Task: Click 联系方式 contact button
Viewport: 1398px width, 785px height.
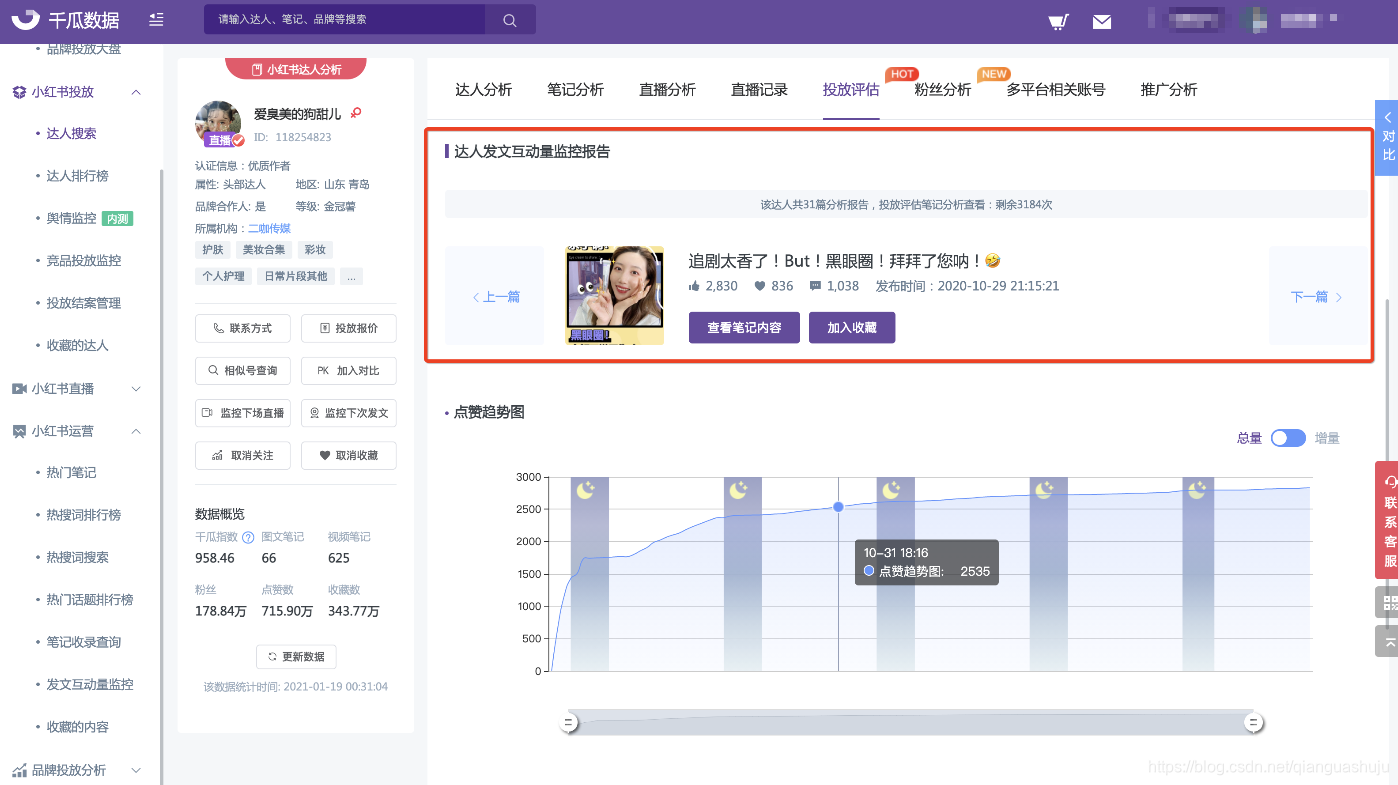Action: [243, 328]
